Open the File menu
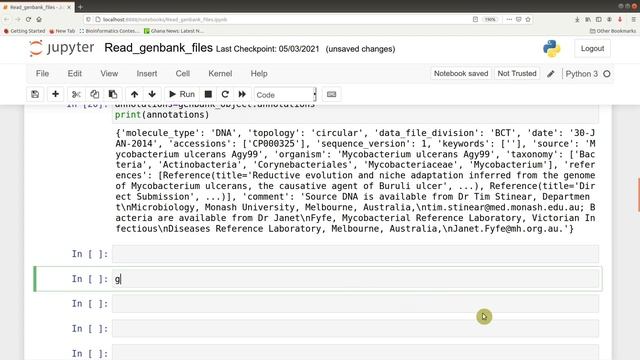 click(x=42, y=73)
